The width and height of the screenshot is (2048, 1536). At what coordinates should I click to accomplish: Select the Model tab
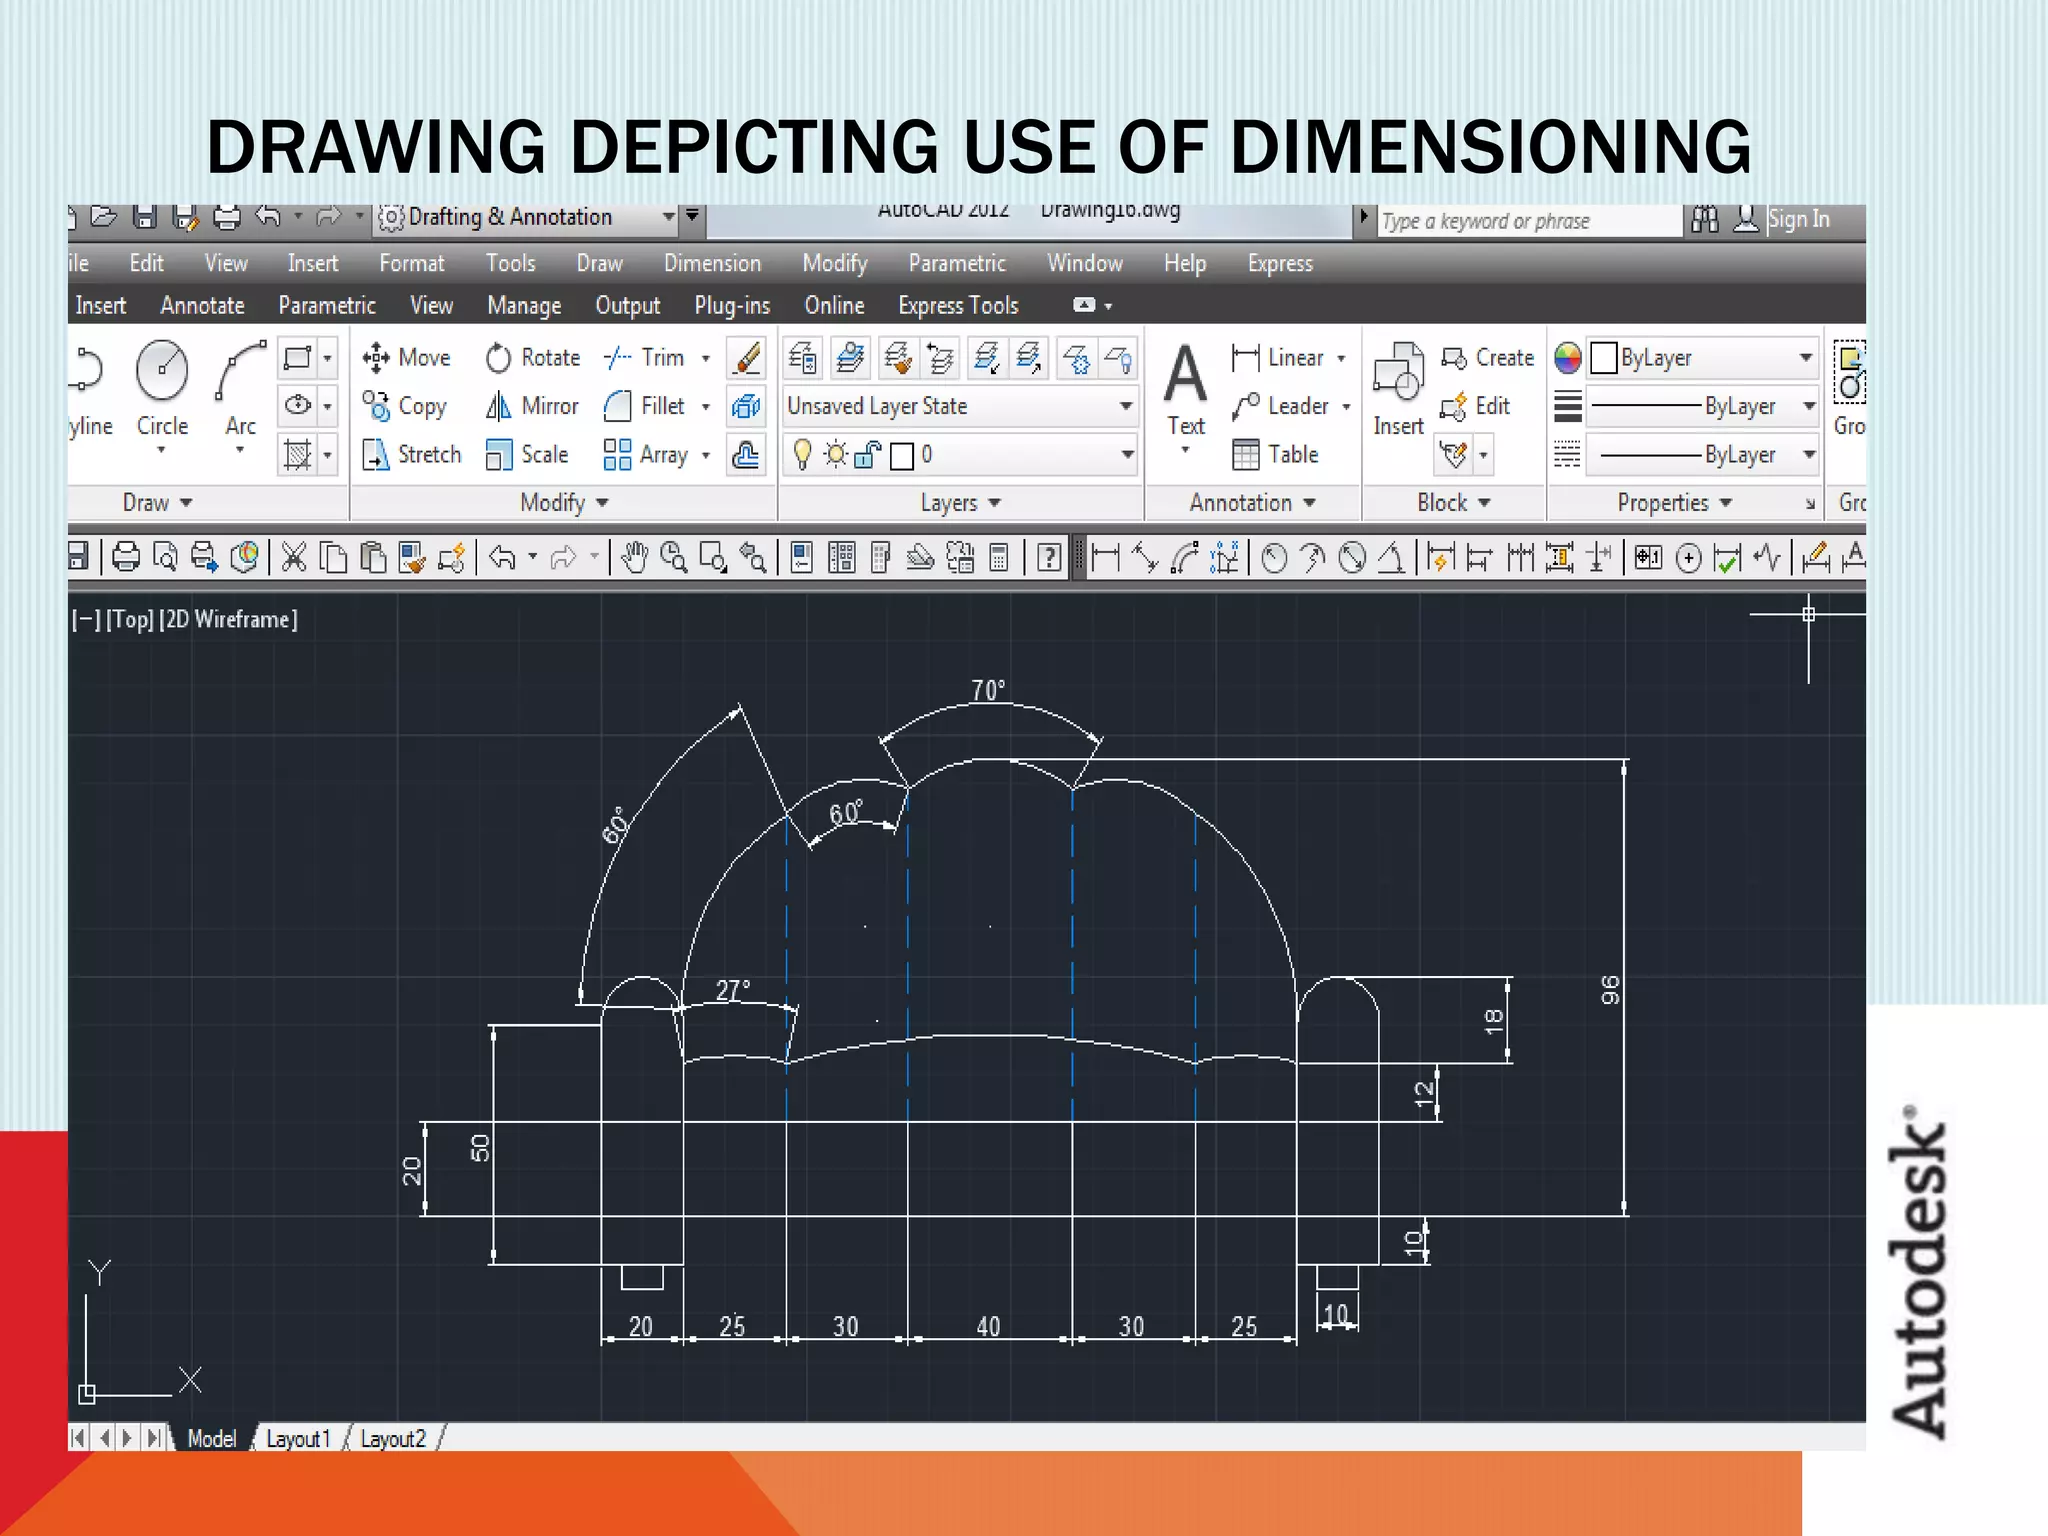click(212, 1439)
